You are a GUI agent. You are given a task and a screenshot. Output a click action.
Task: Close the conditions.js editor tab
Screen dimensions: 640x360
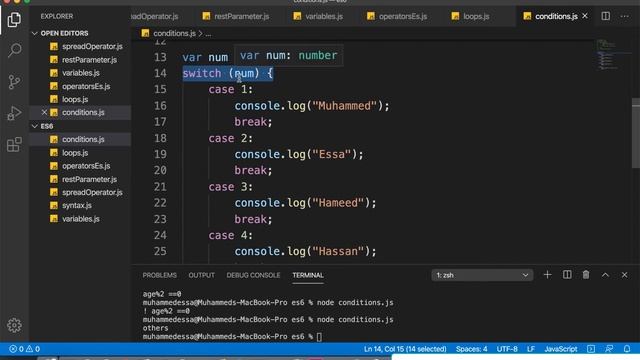[585, 16]
